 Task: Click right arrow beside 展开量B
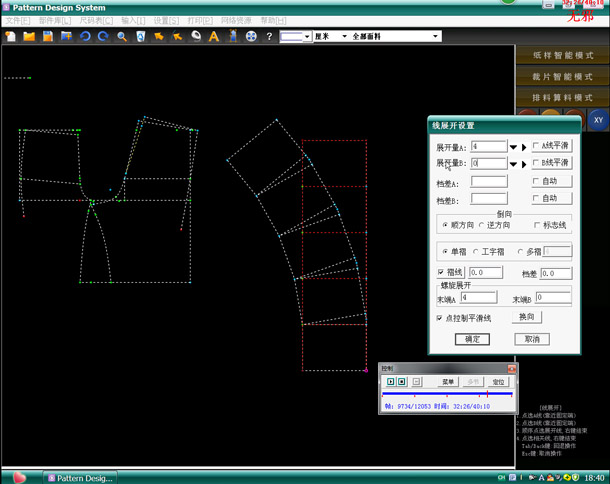pyautogui.click(x=524, y=164)
